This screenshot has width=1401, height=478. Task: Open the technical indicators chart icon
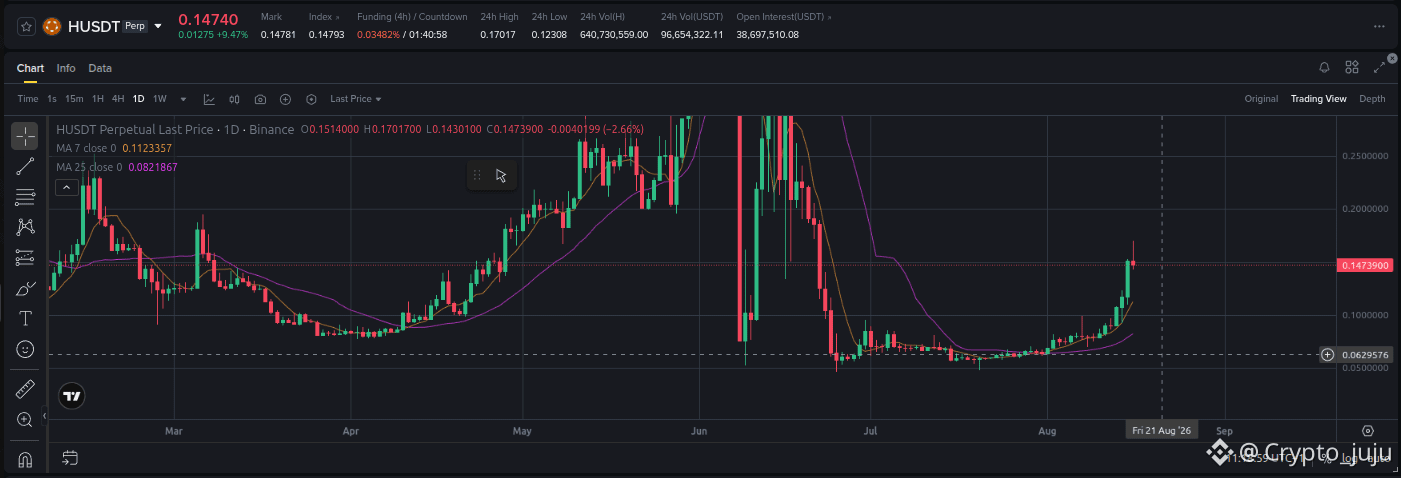coord(210,99)
